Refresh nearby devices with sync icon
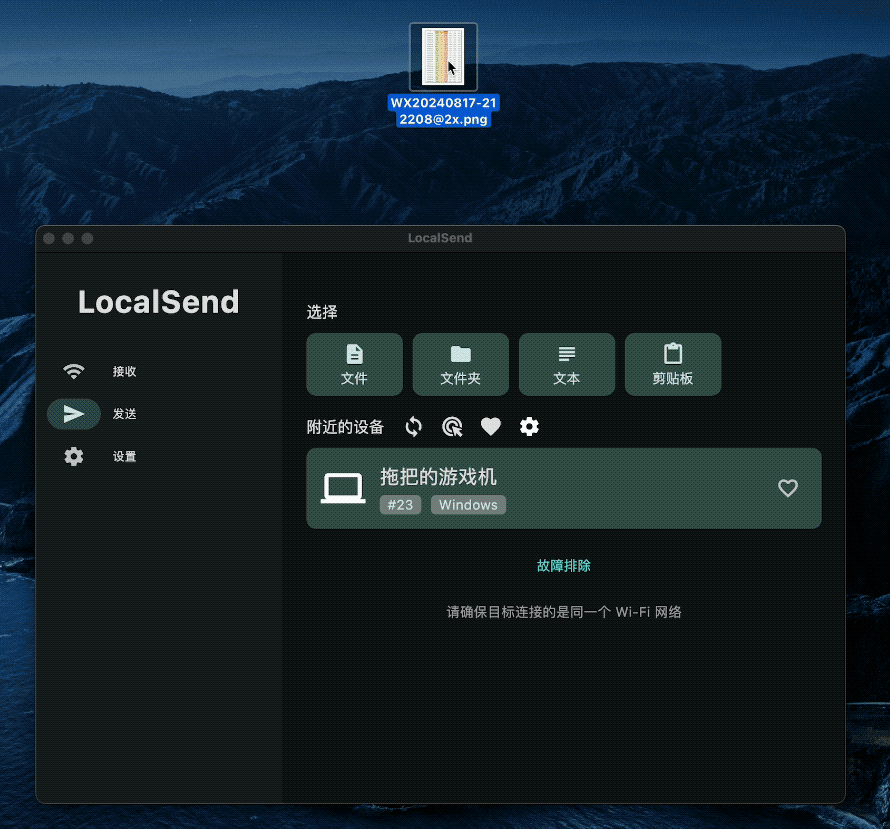This screenshot has width=890, height=829. click(414, 427)
